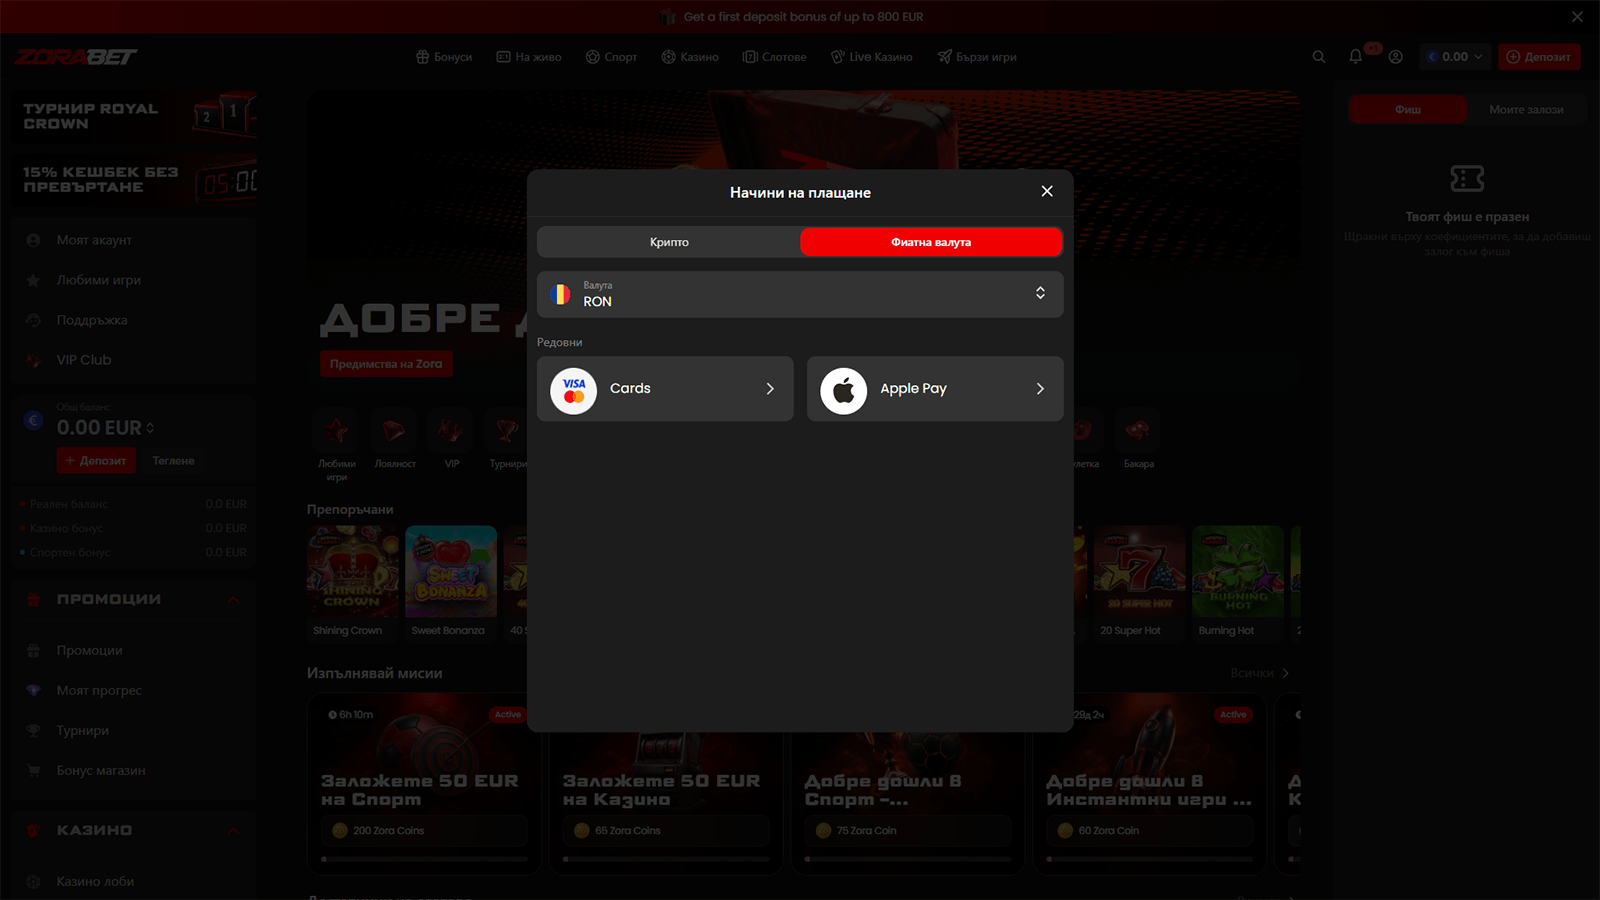Click the 60 Zora Coin reward

[x=1150, y=830]
